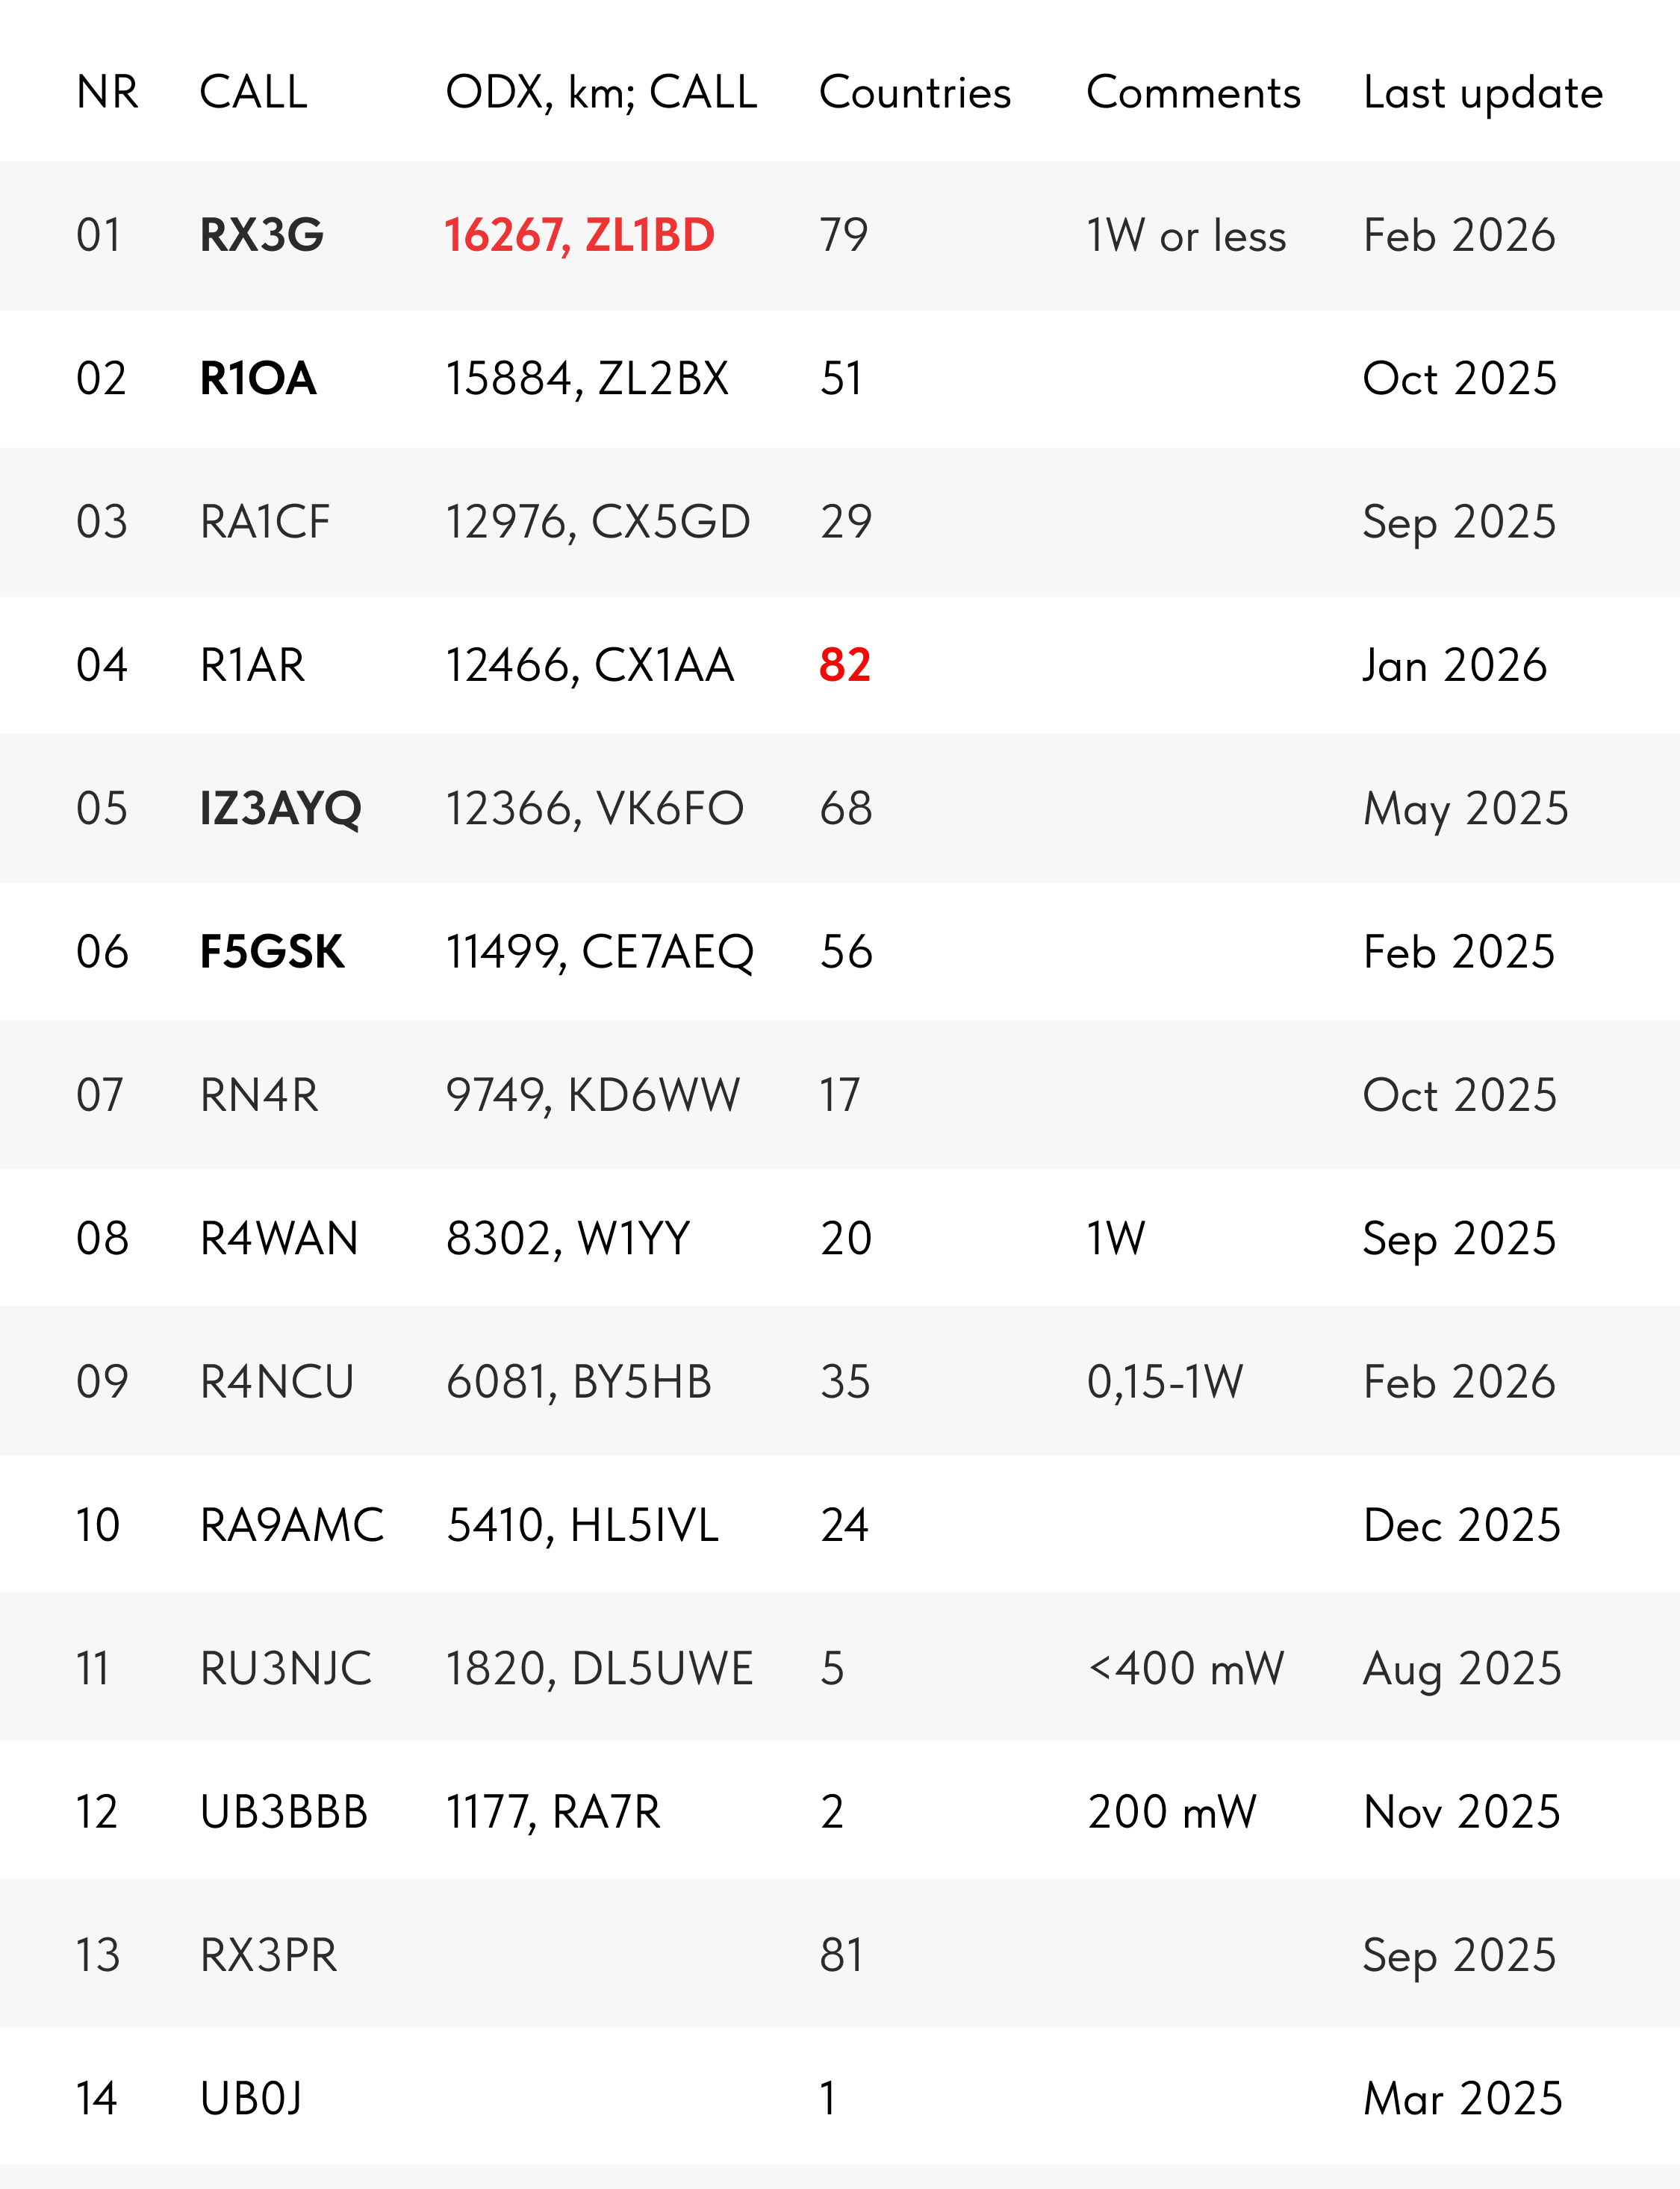Screen dimensions: 1680x2189
Task: Select the 9749, KD6WW entry
Action: click(593, 1096)
